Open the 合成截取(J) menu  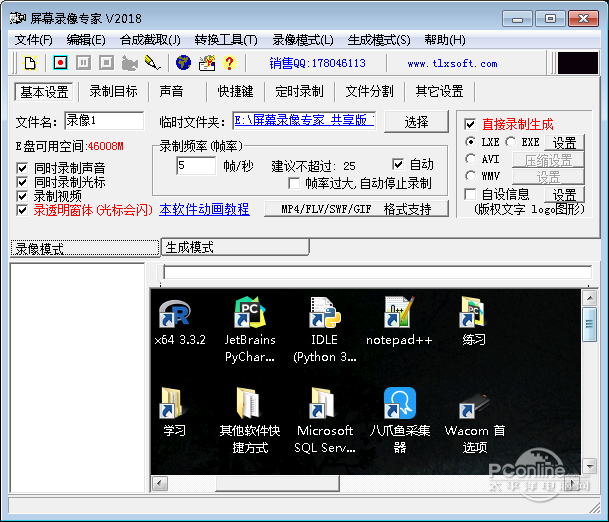pyautogui.click(x=150, y=40)
